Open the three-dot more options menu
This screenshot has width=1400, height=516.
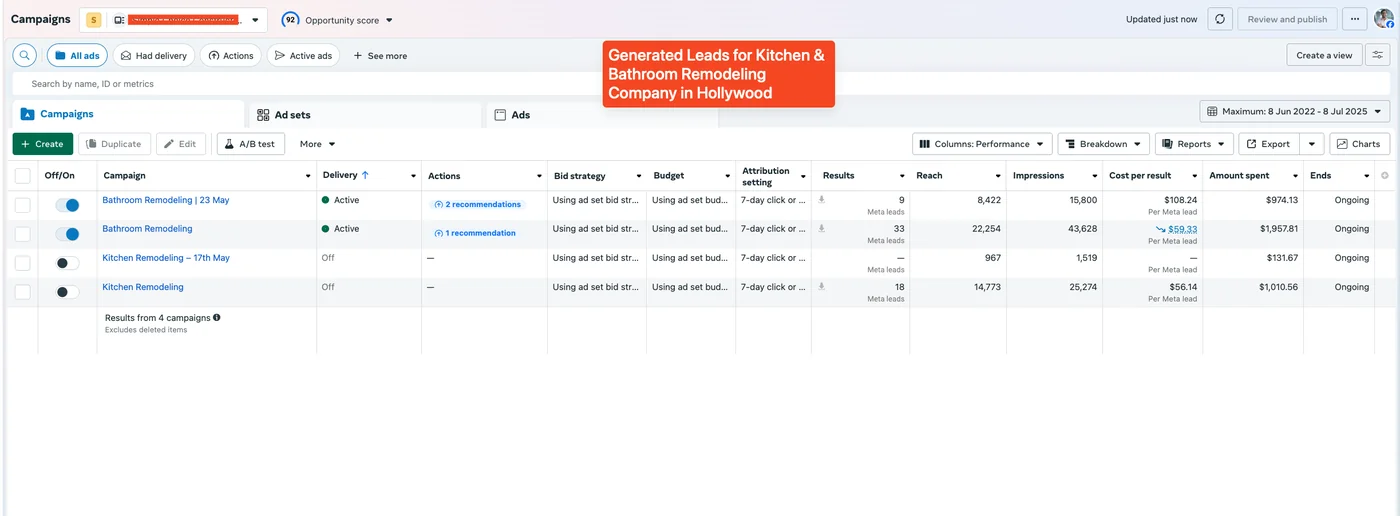pos(1355,19)
